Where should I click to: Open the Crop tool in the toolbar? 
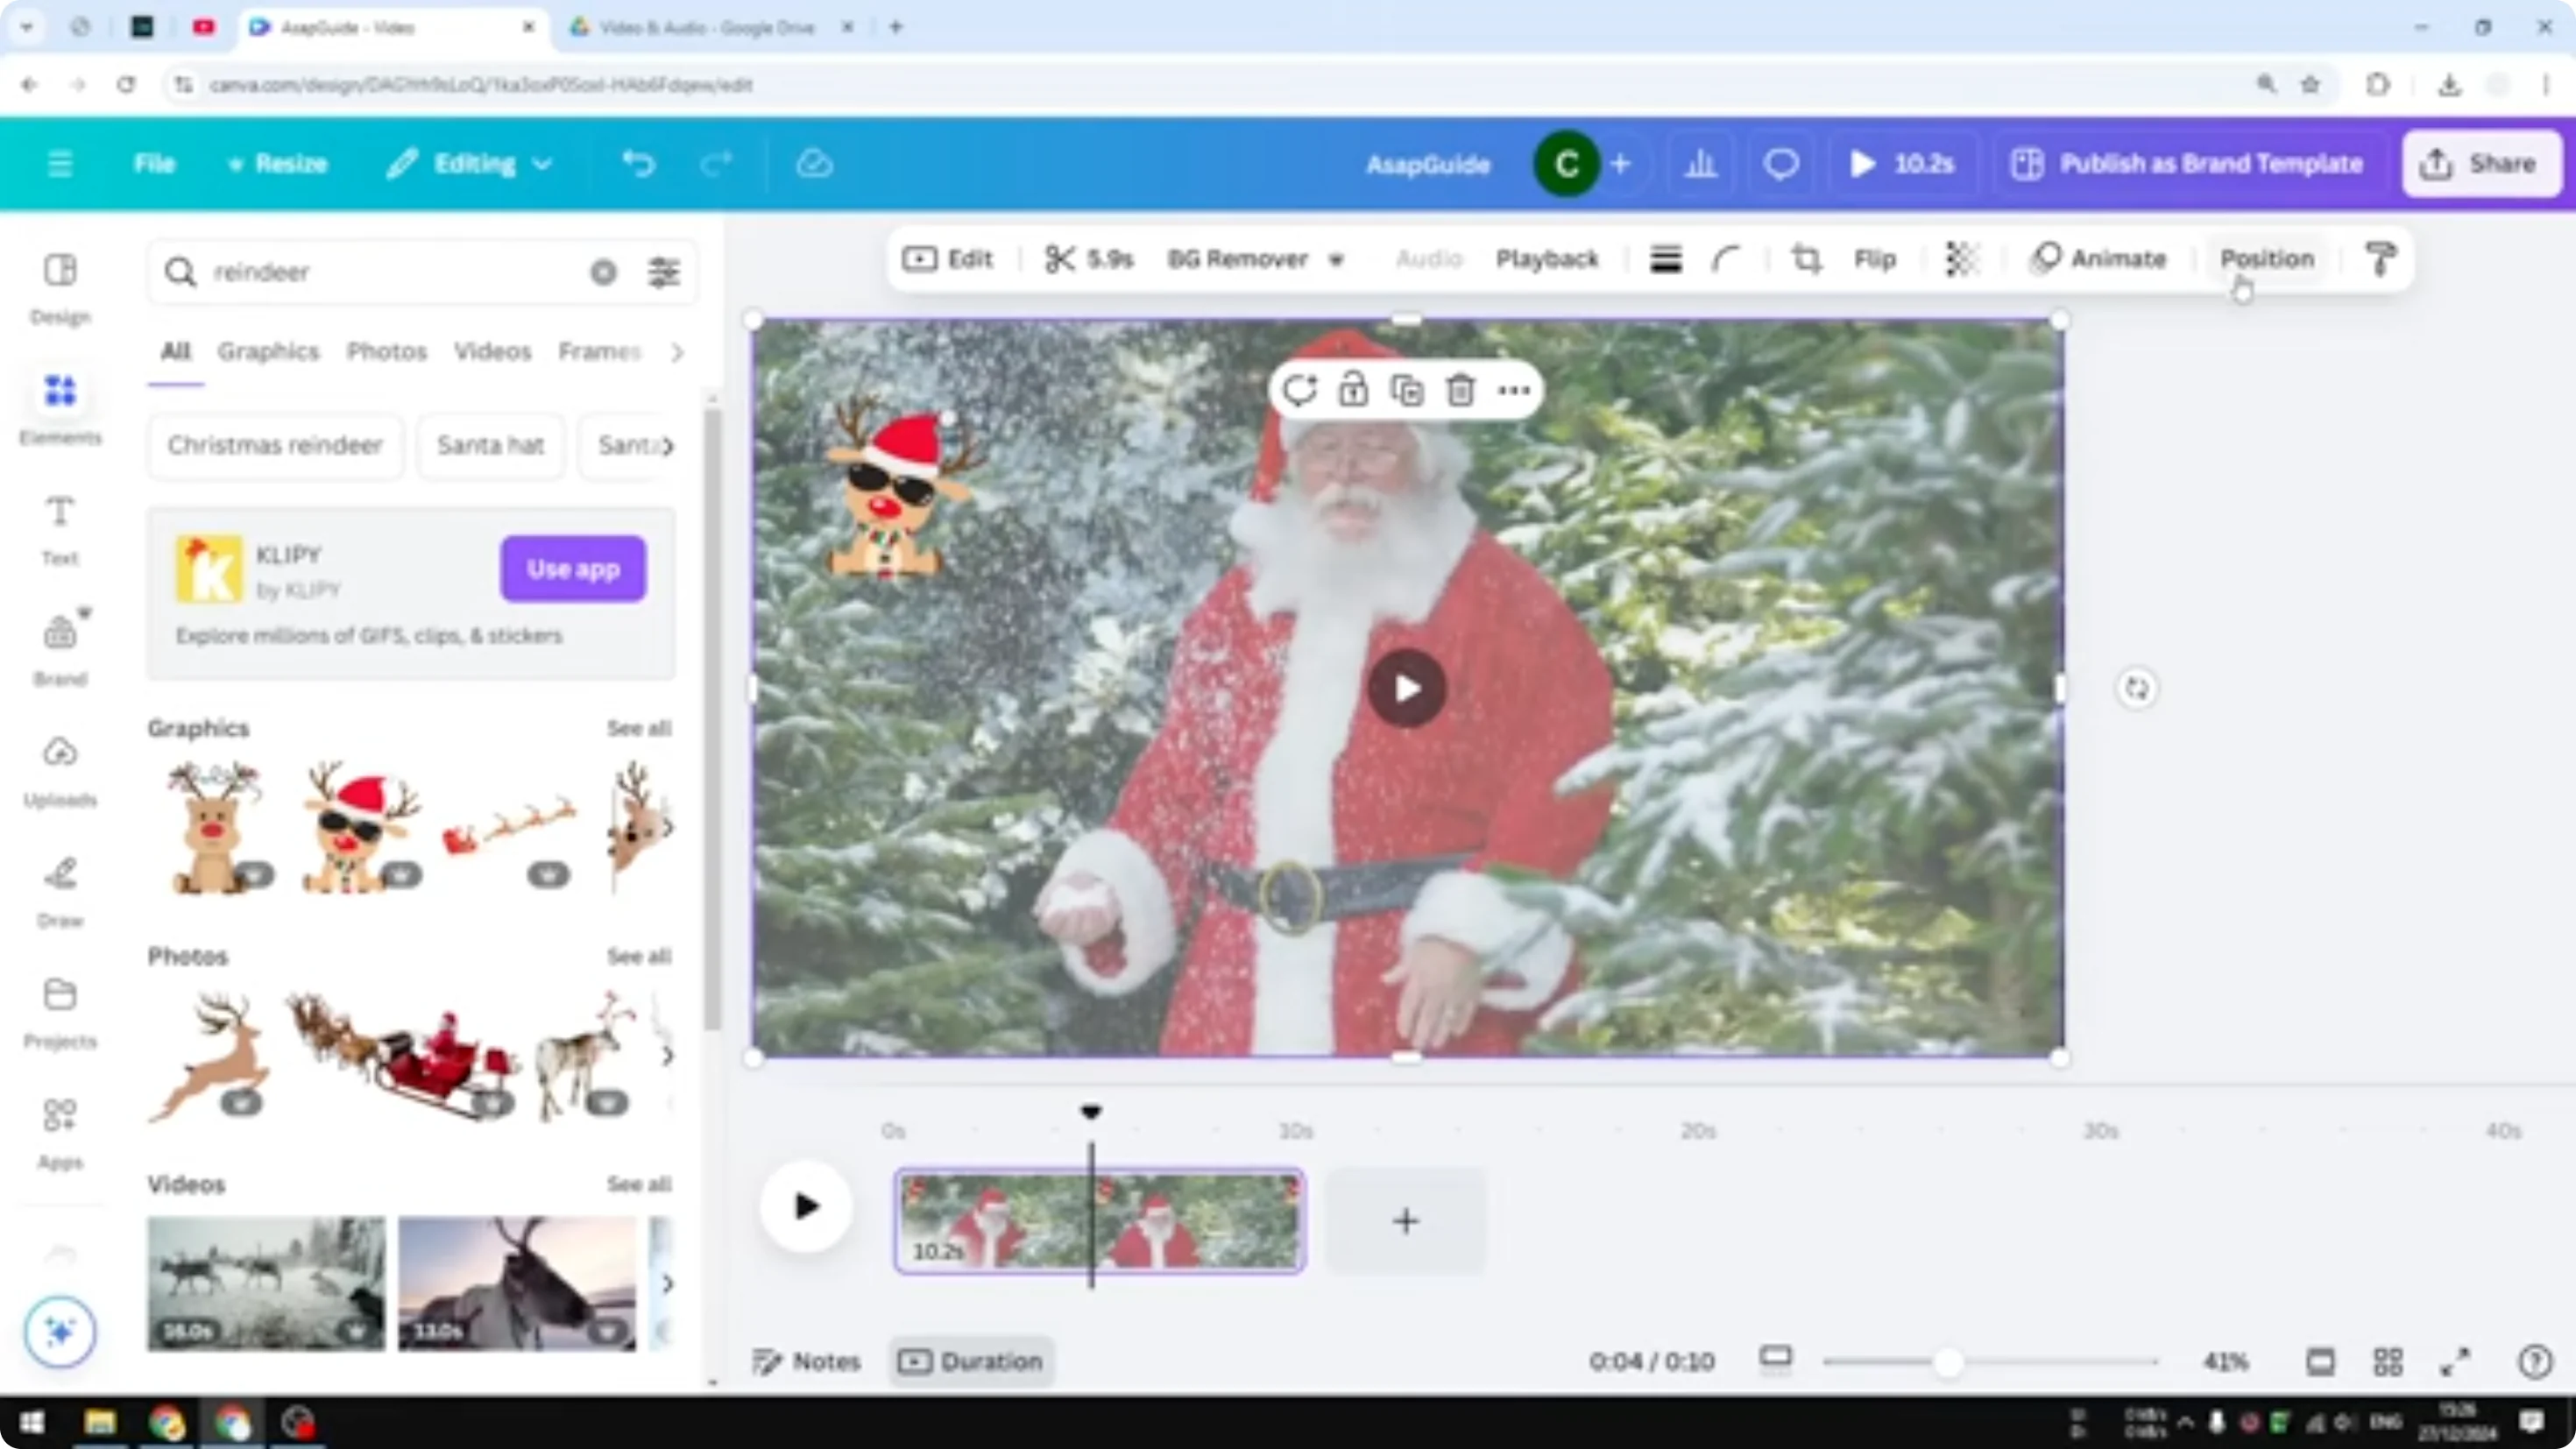(1806, 259)
